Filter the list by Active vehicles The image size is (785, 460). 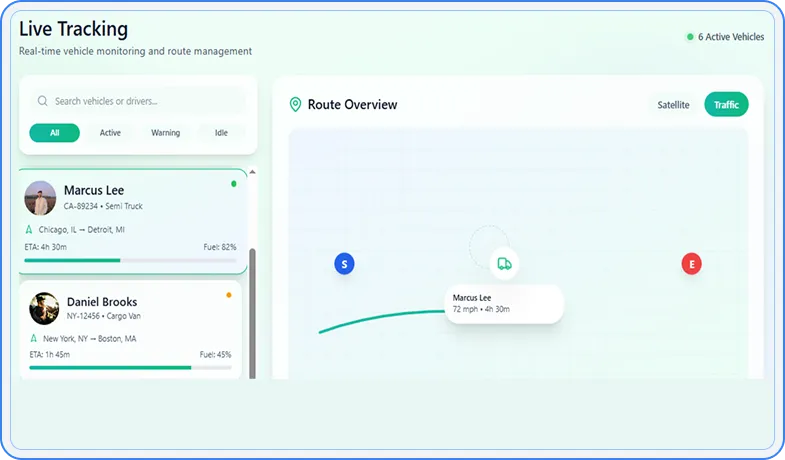click(110, 133)
